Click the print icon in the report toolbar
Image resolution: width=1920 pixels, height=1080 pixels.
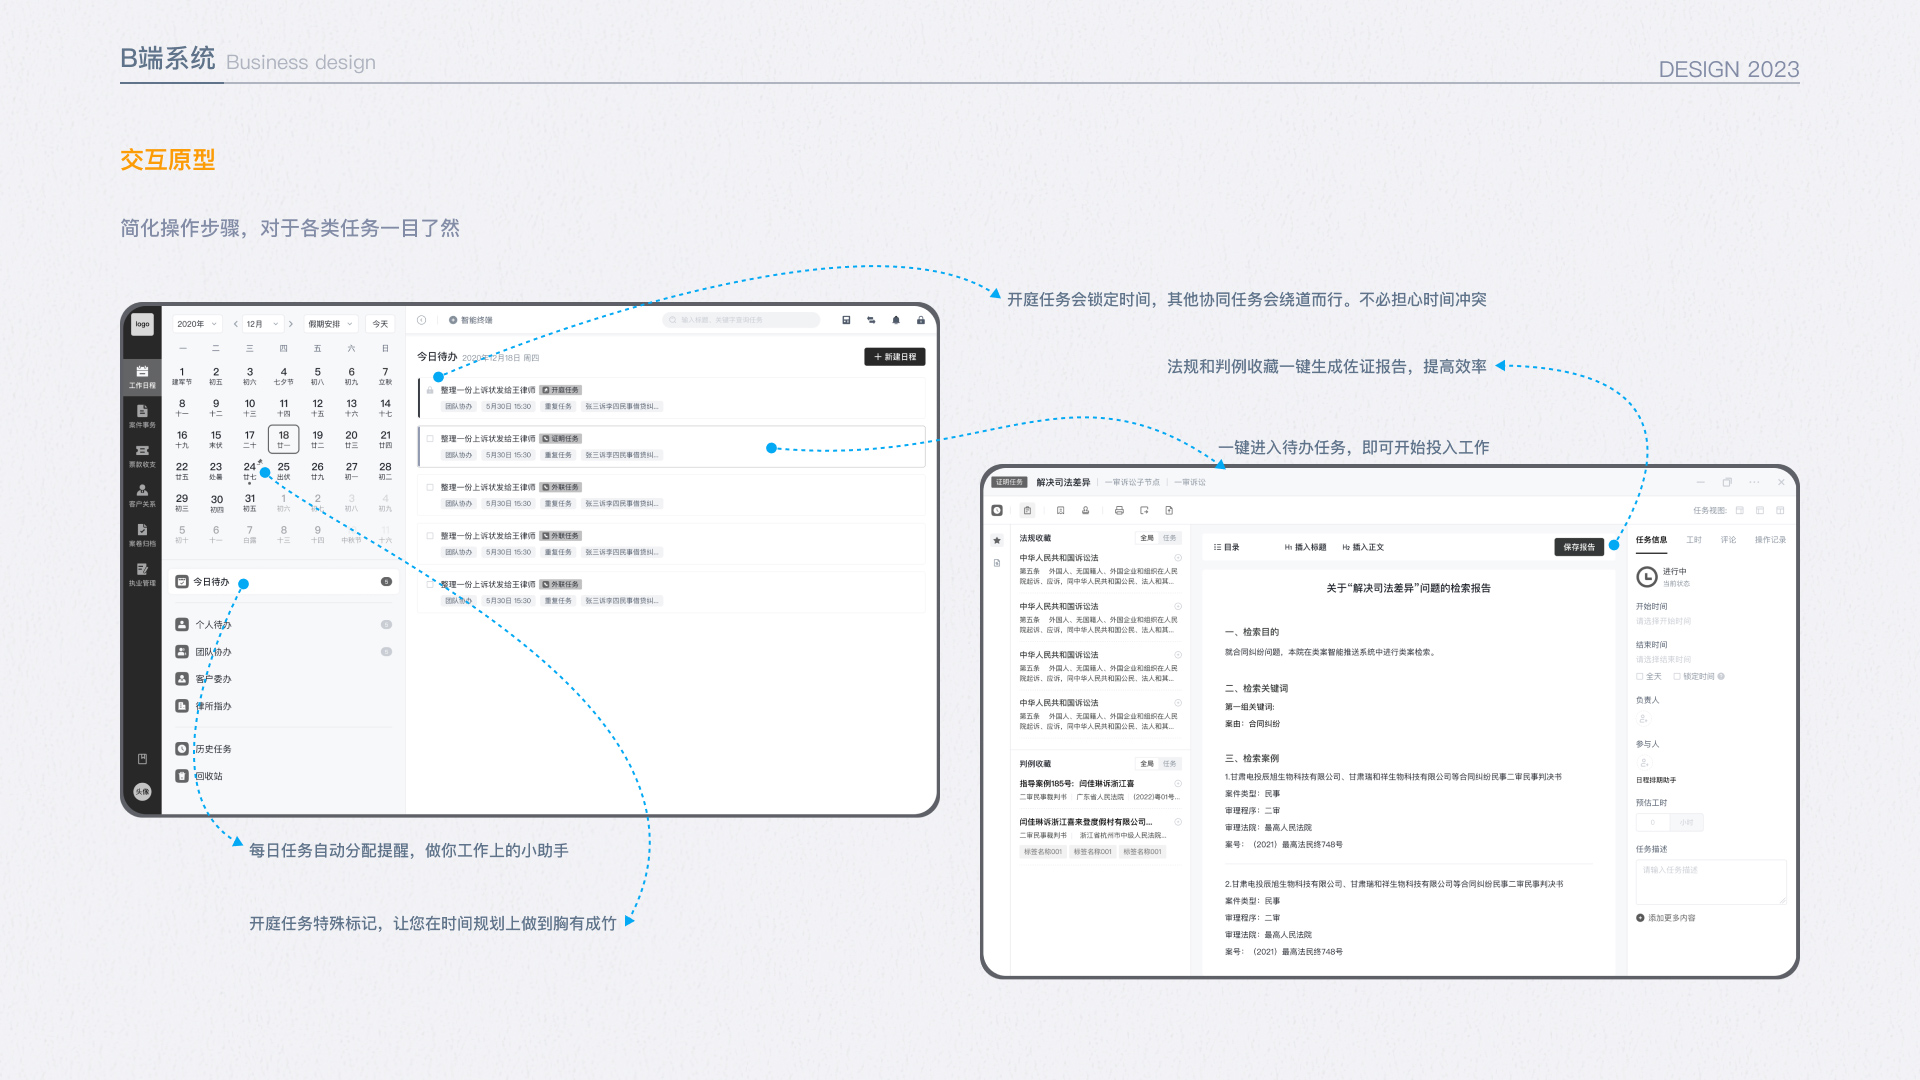[x=1119, y=510]
